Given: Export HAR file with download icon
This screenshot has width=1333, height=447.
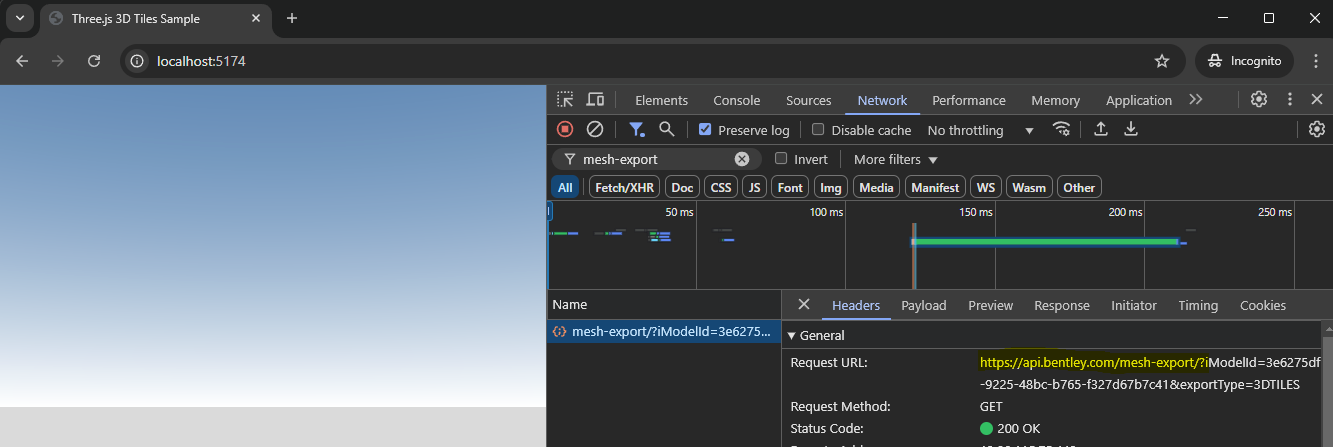Looking at the screenshot, I should coord(1131,130).
